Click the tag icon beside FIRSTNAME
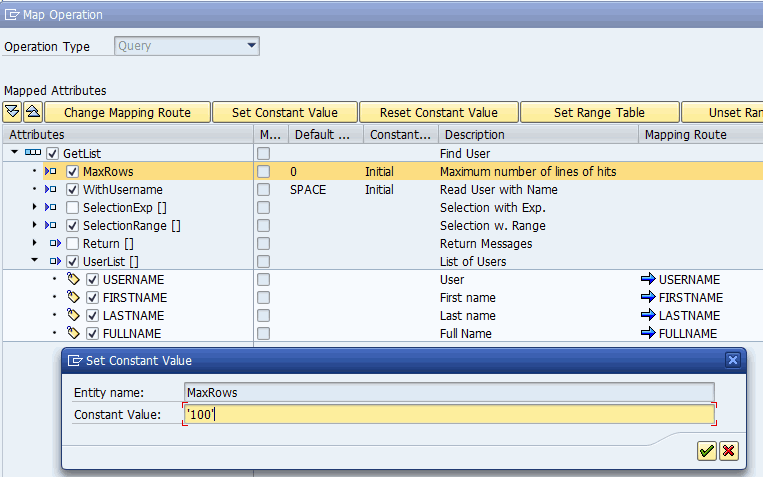 (73, 297)
